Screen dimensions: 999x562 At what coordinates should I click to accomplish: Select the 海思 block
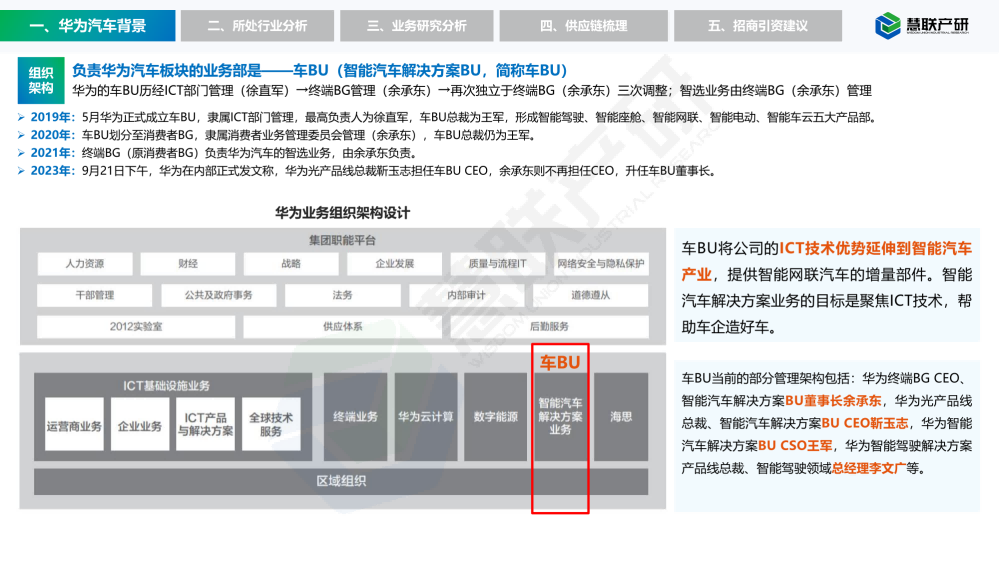[621, 417]
